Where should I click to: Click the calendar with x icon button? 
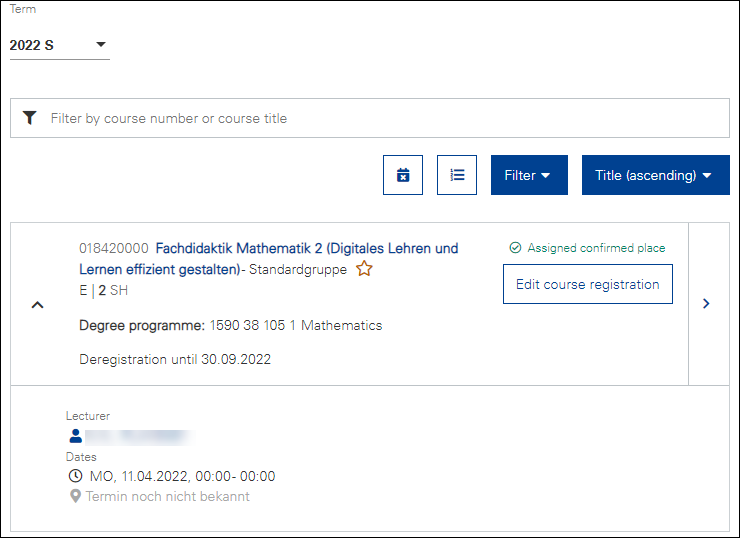pyautogui.click(x=403, y=175)
